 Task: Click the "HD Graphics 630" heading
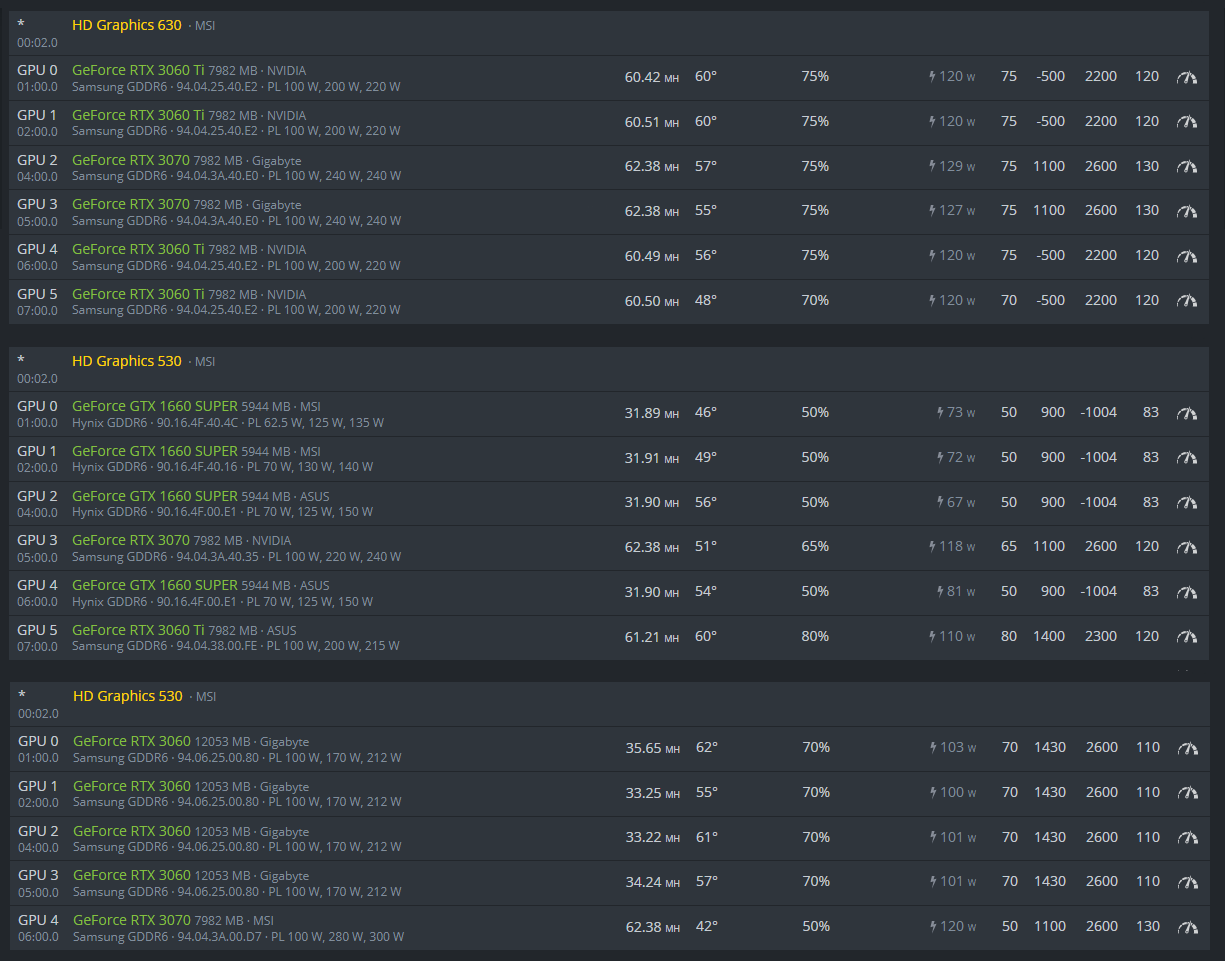pos(127,25)
